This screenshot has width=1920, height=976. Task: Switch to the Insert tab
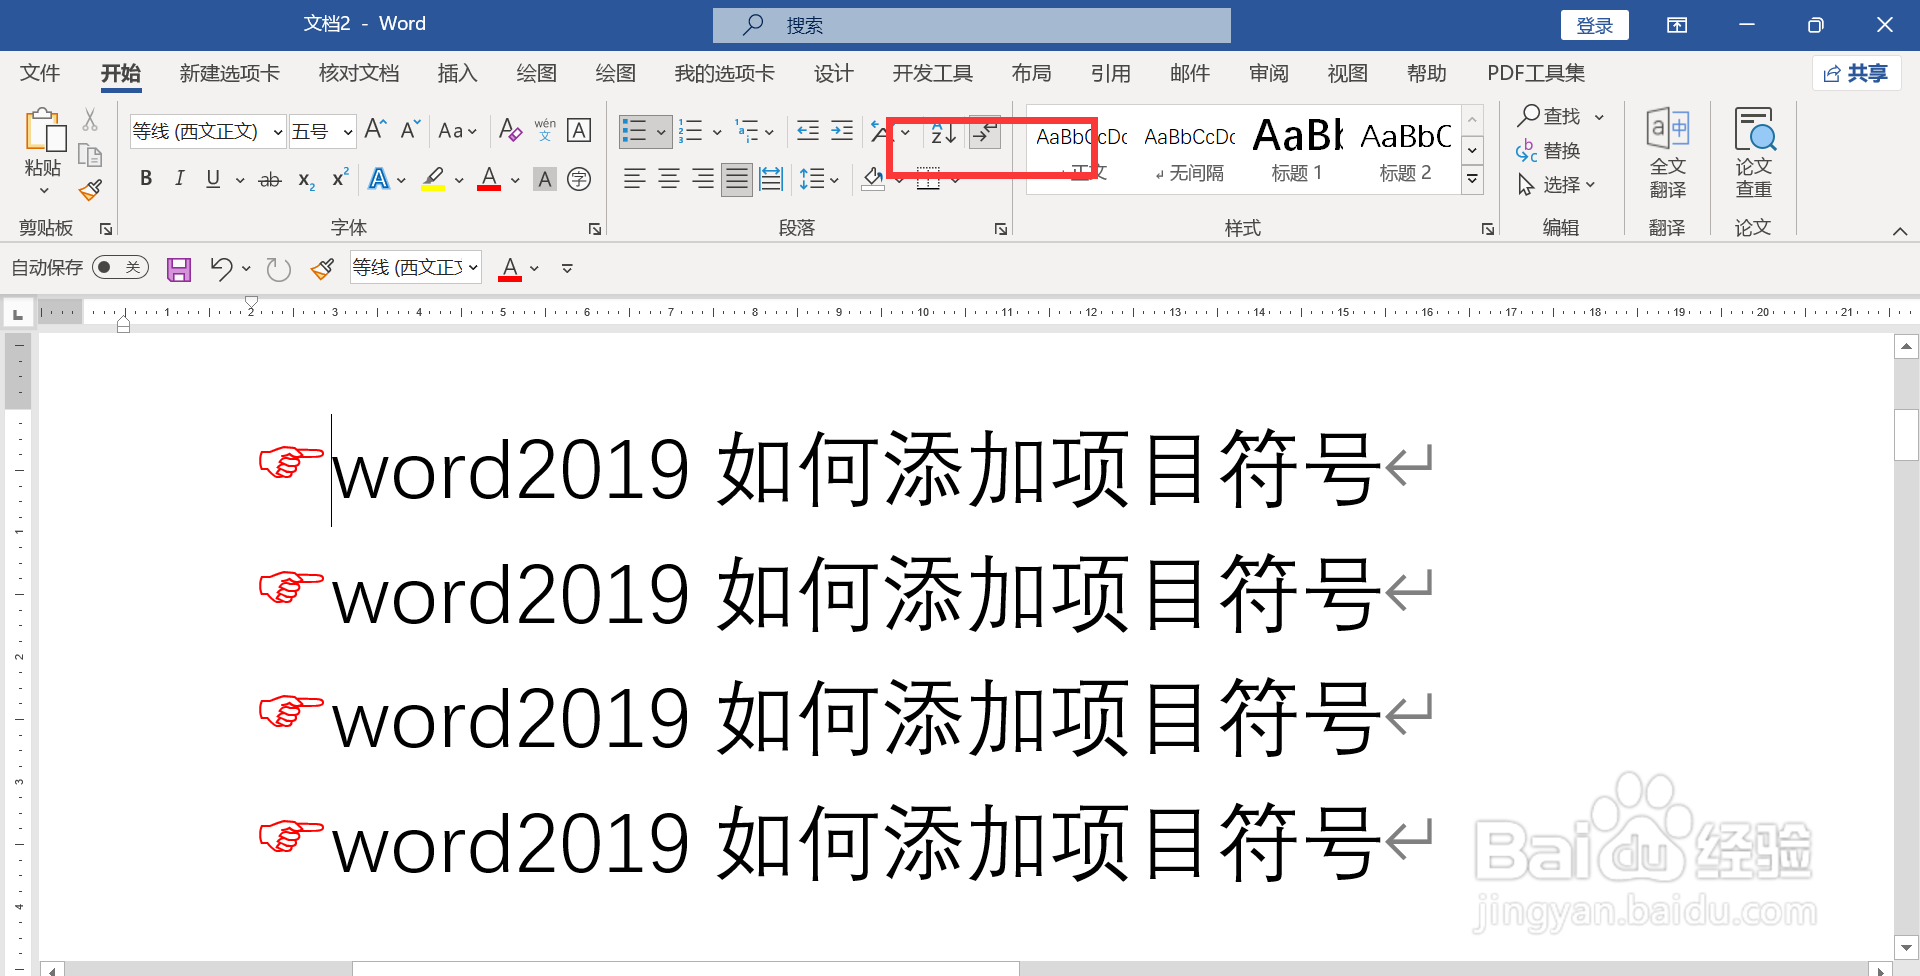(457, 73)
